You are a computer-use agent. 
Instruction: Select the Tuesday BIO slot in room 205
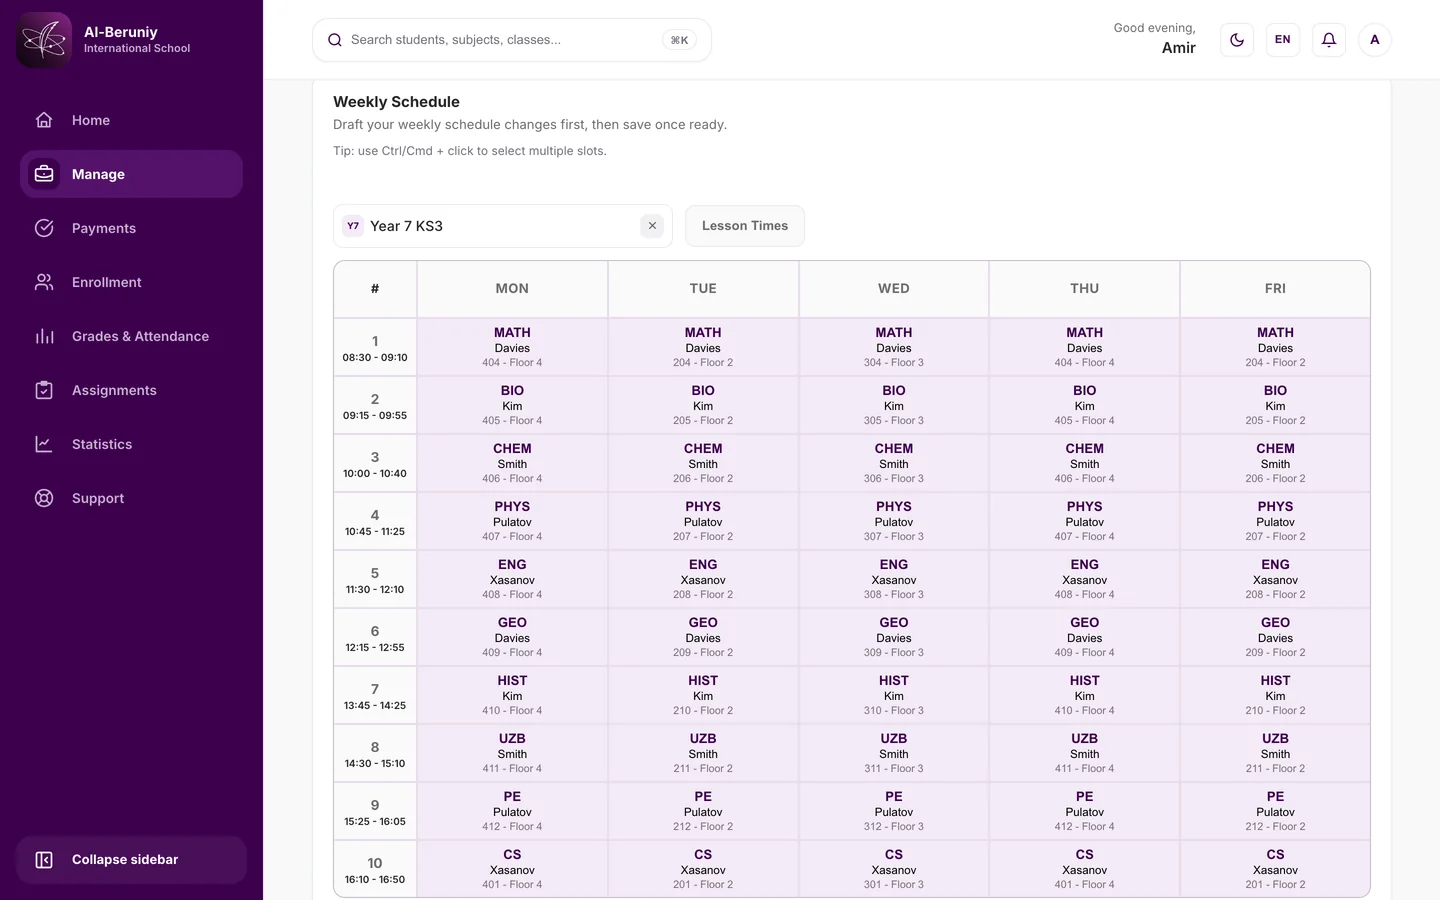pos(703,405)
